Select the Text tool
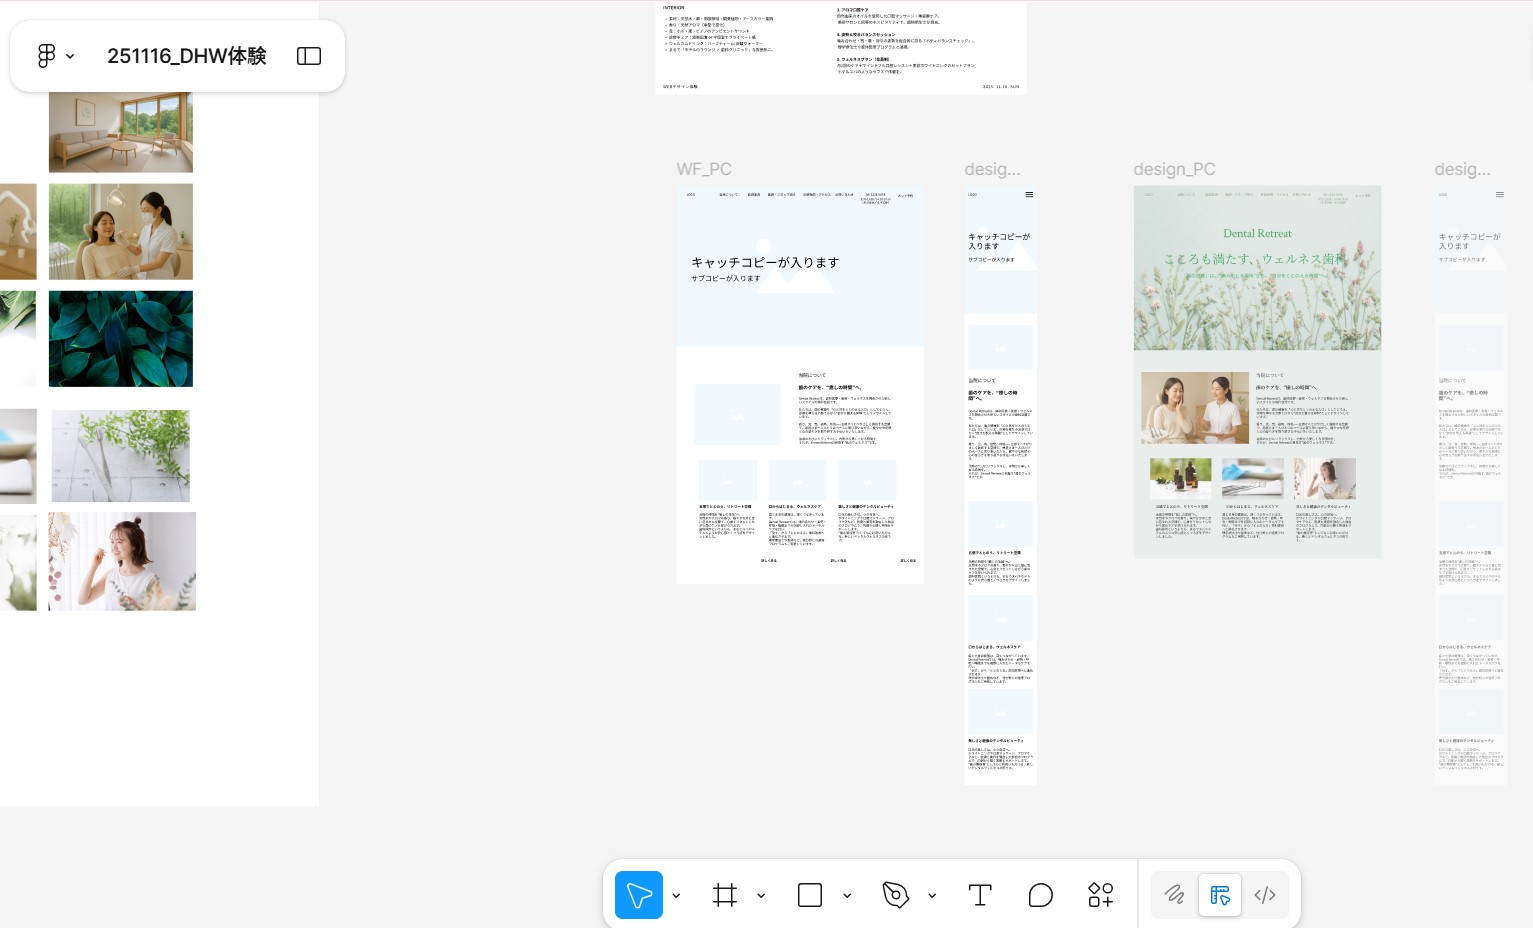 click(980, 895)
